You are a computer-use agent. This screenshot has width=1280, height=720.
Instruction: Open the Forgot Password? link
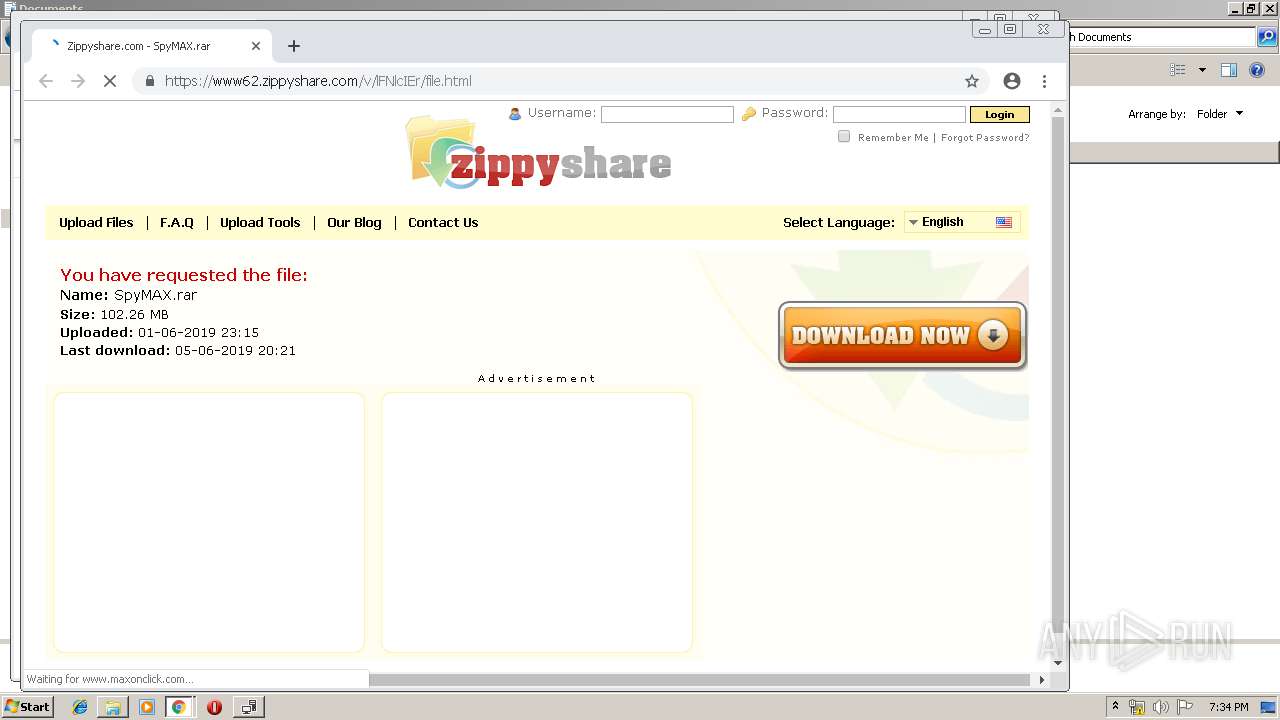(985, 137)
